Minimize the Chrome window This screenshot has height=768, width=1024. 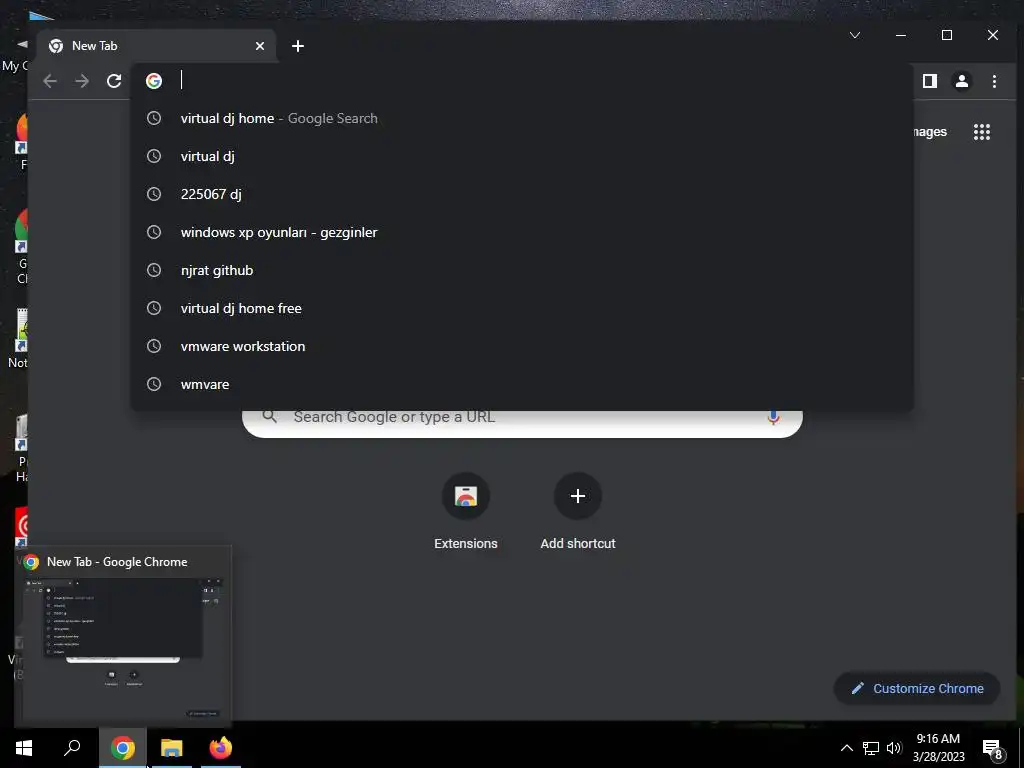coord(901,35)
